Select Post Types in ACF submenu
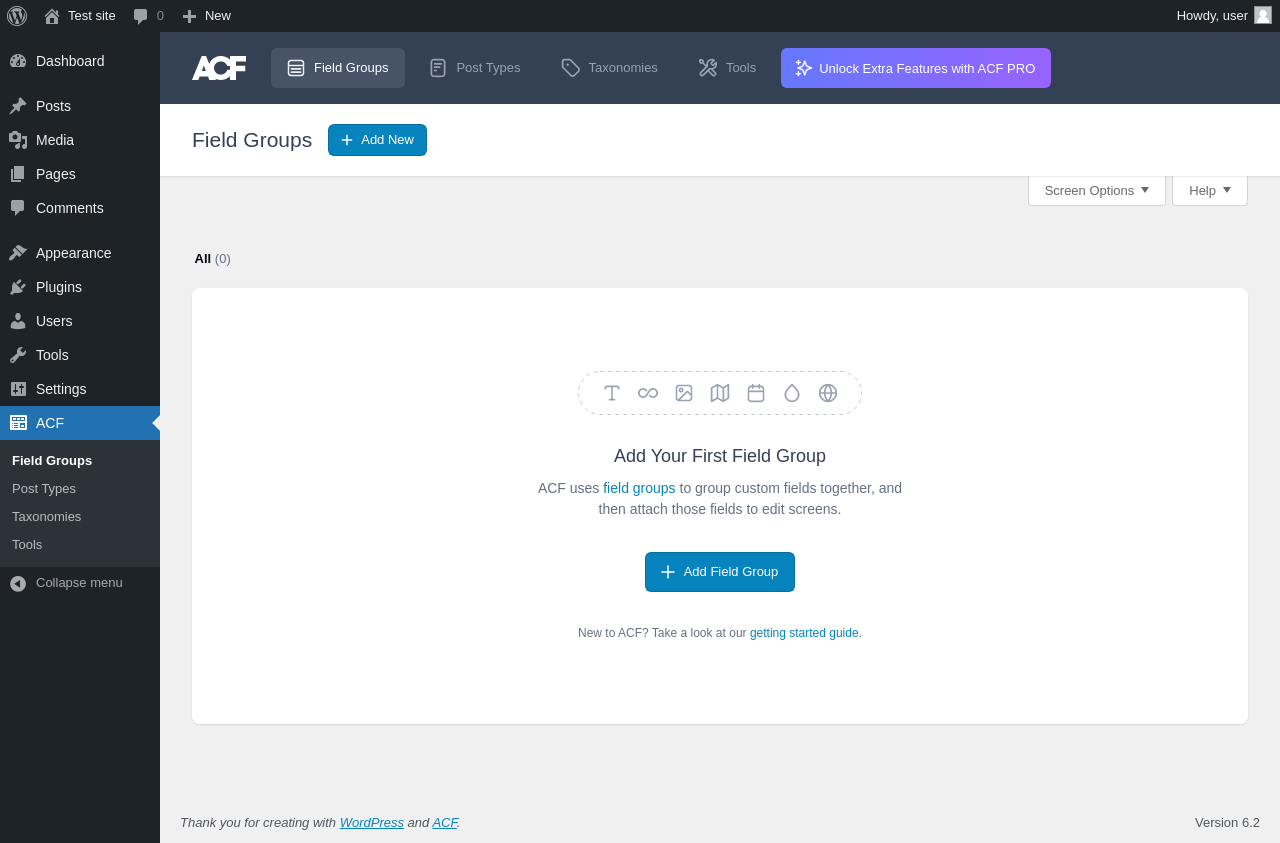 [44, 489]
